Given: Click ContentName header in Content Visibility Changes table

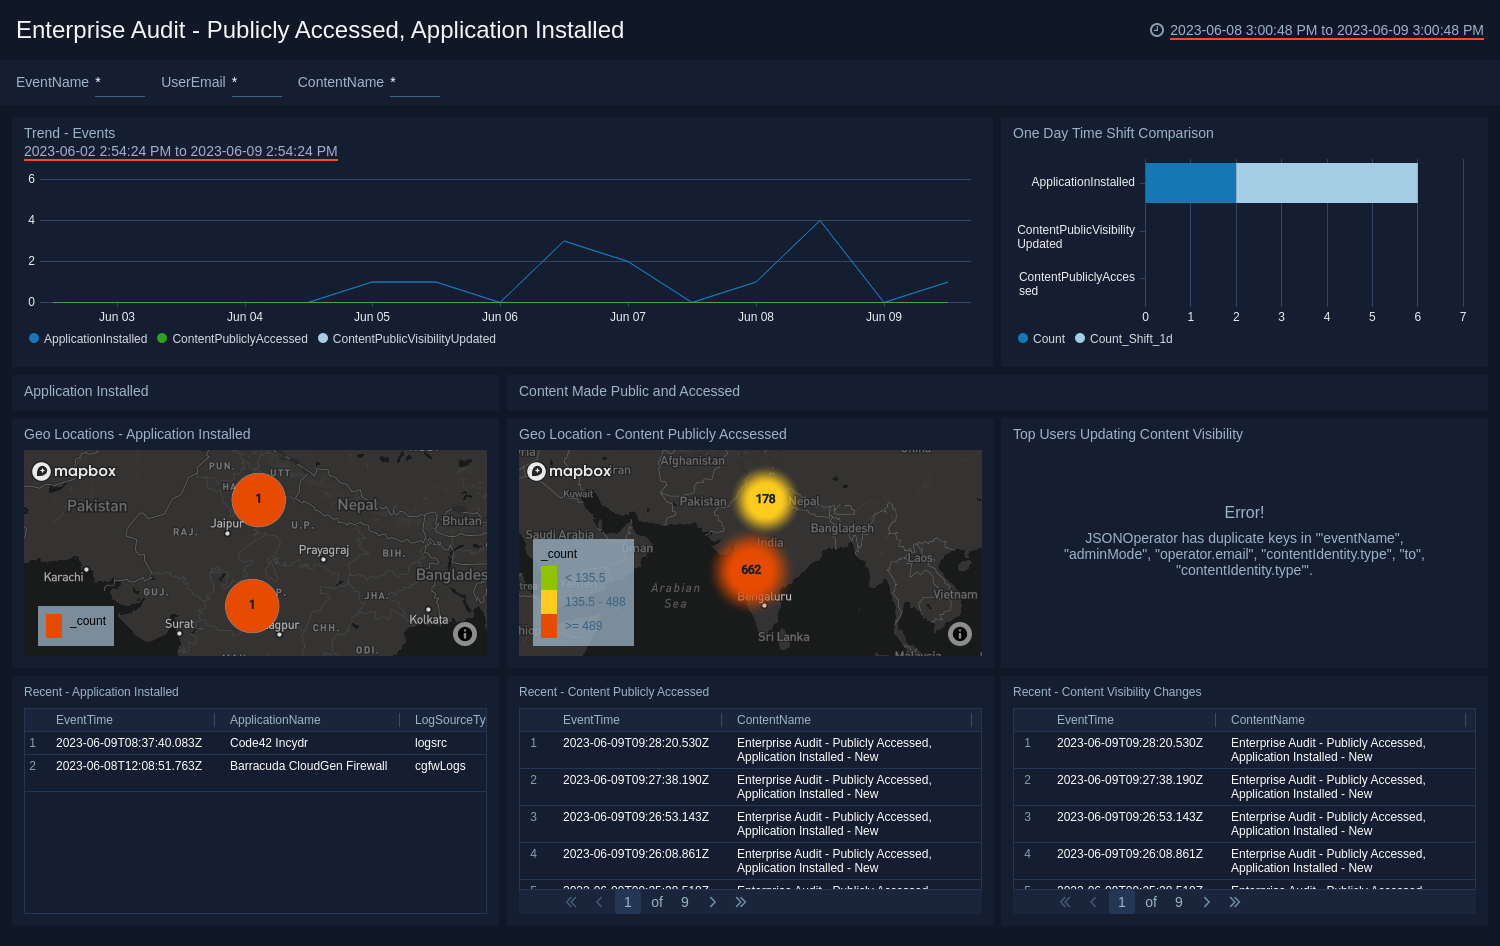Looking at the screenshot, I should click(x=1267, y=720).
